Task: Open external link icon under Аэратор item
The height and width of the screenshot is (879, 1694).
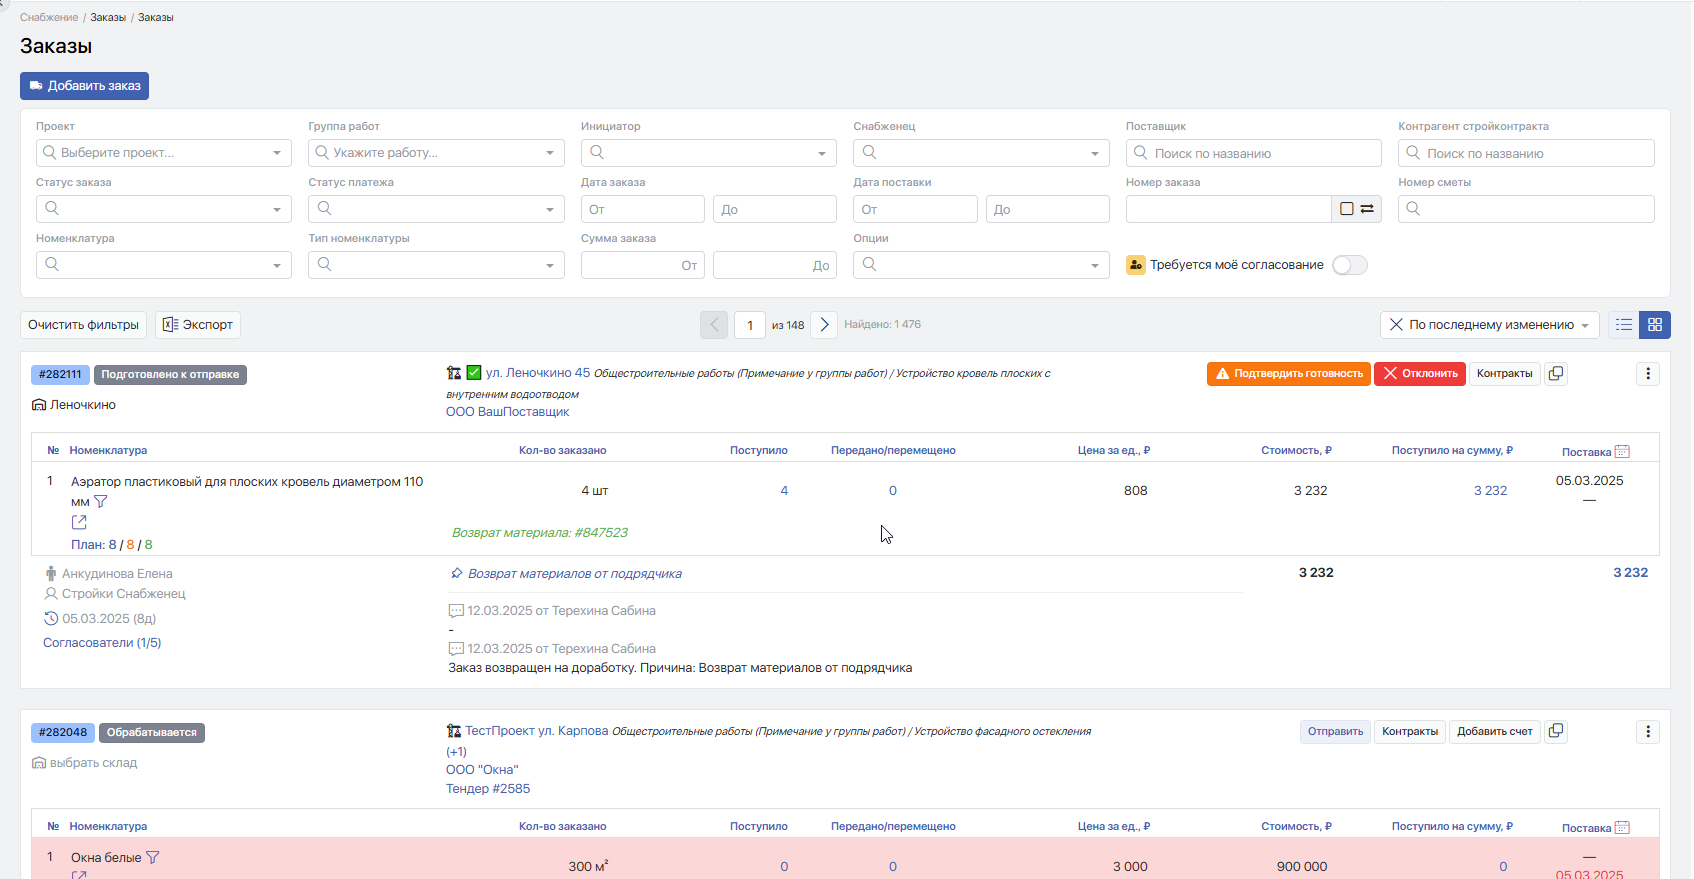Action: click(x=79, y=522)
